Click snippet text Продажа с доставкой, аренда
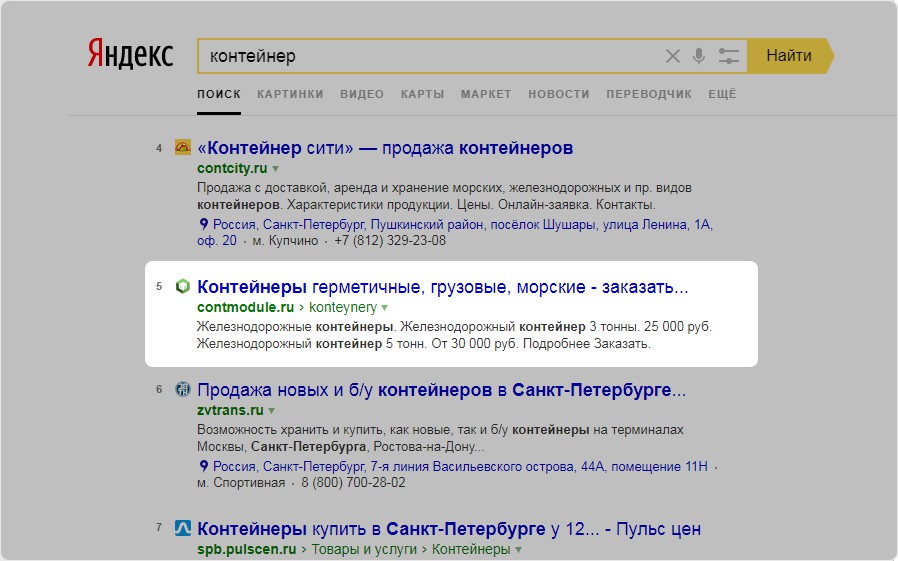This screenshot has width=898, height=561. (292, 188)
